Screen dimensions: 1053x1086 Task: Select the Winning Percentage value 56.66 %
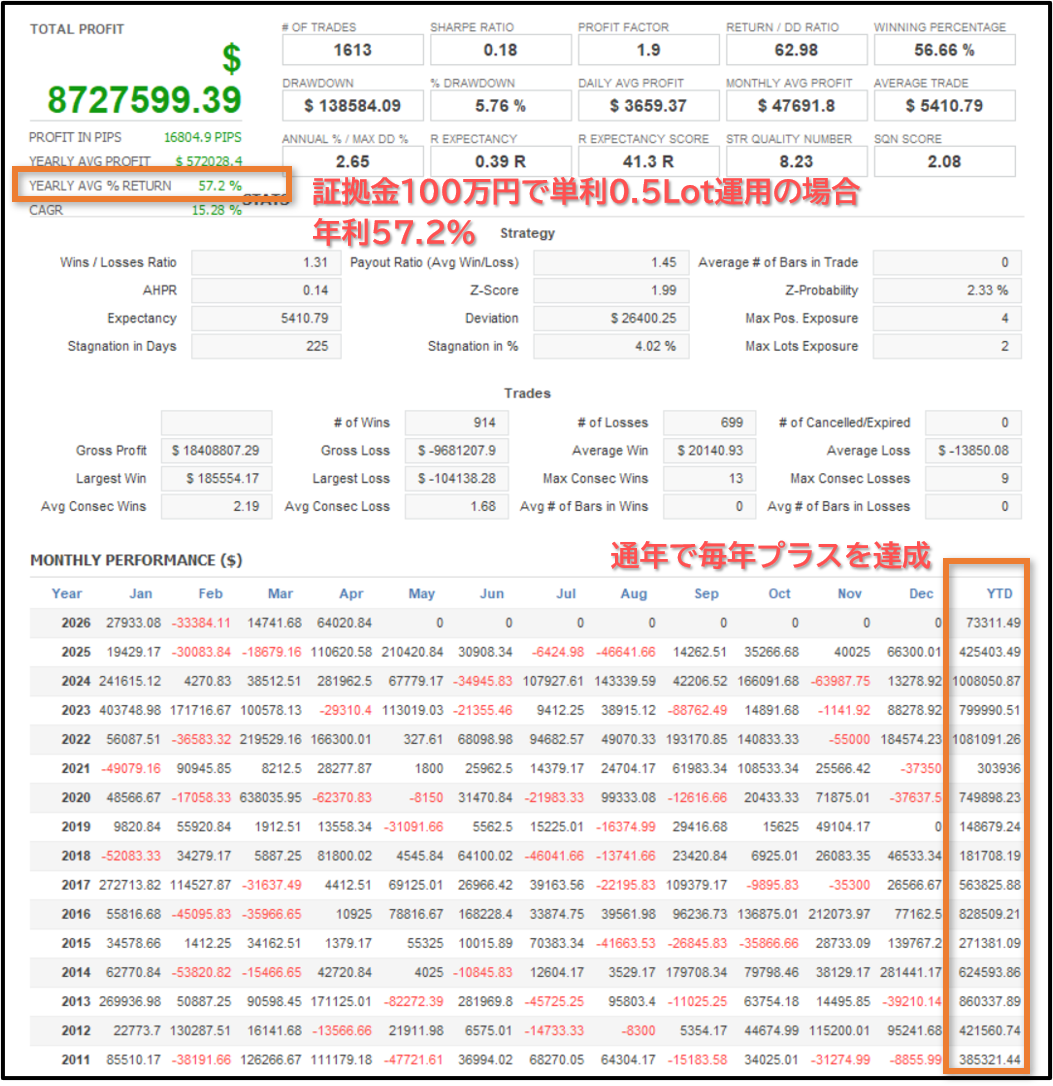(x=944, y=51)
